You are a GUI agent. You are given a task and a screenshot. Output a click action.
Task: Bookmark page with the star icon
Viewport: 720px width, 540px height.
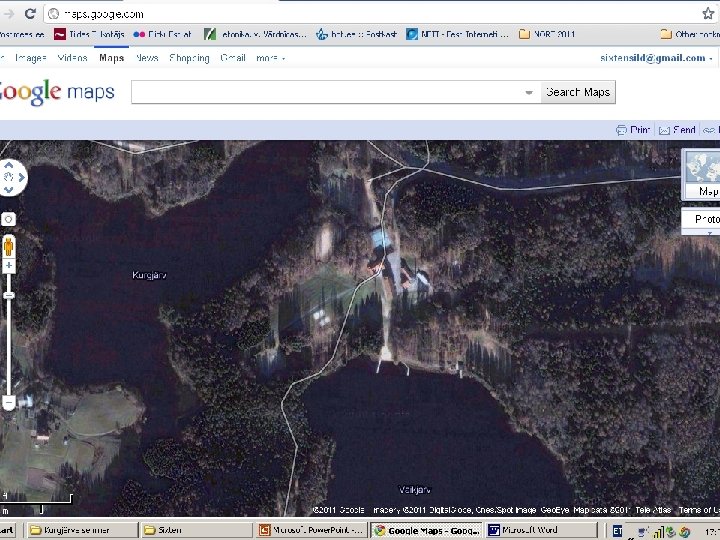point(708,13)
